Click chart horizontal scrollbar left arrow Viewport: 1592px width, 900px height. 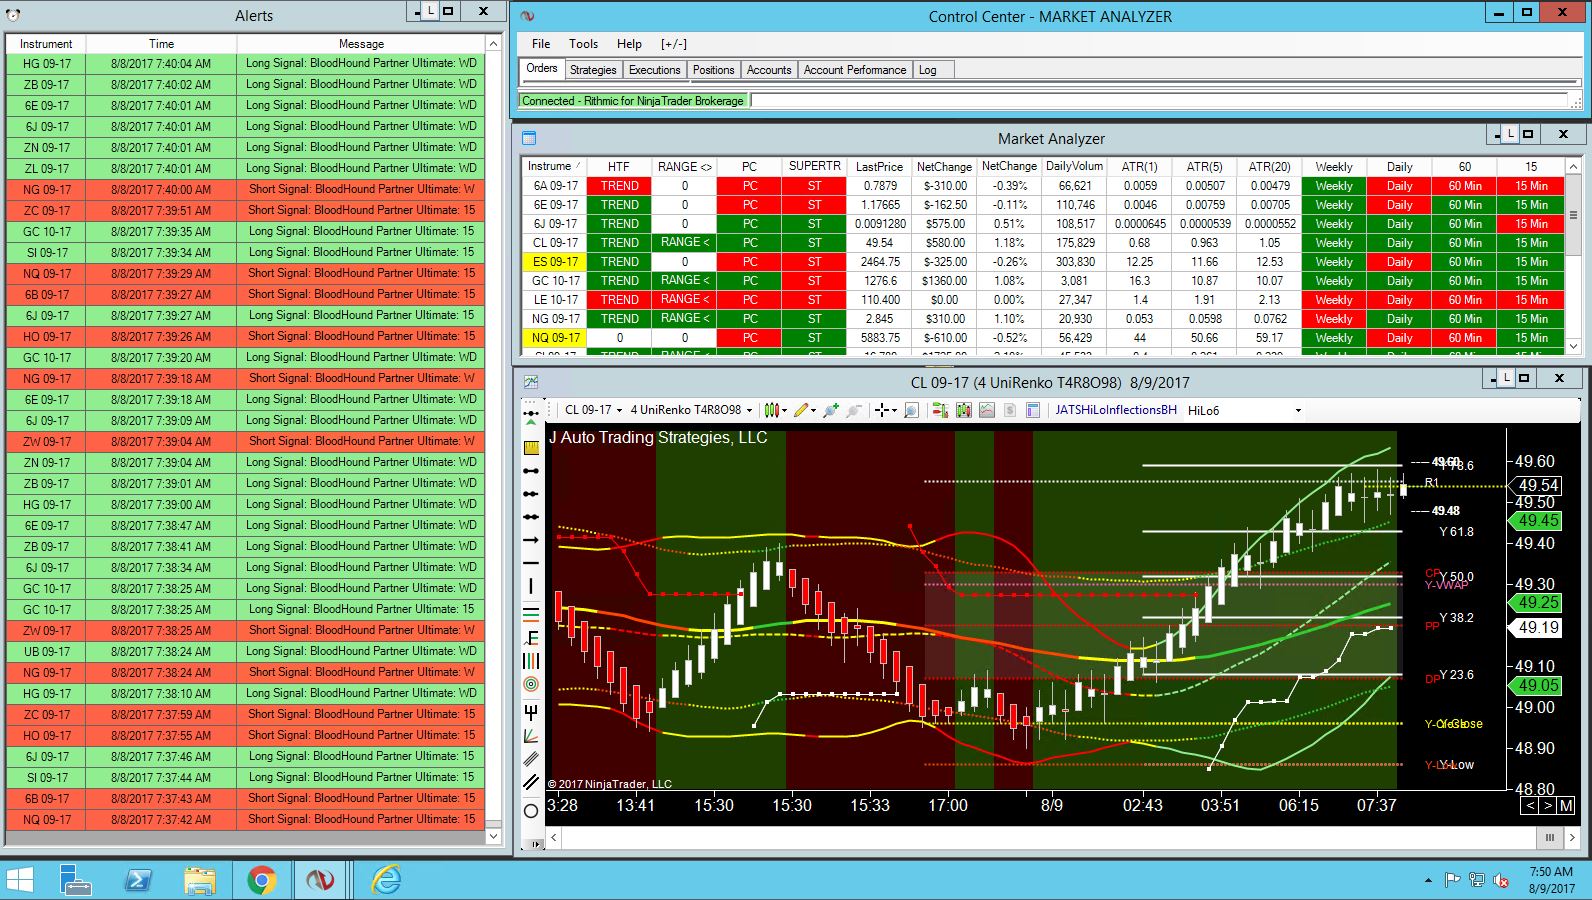click(554, 838)
